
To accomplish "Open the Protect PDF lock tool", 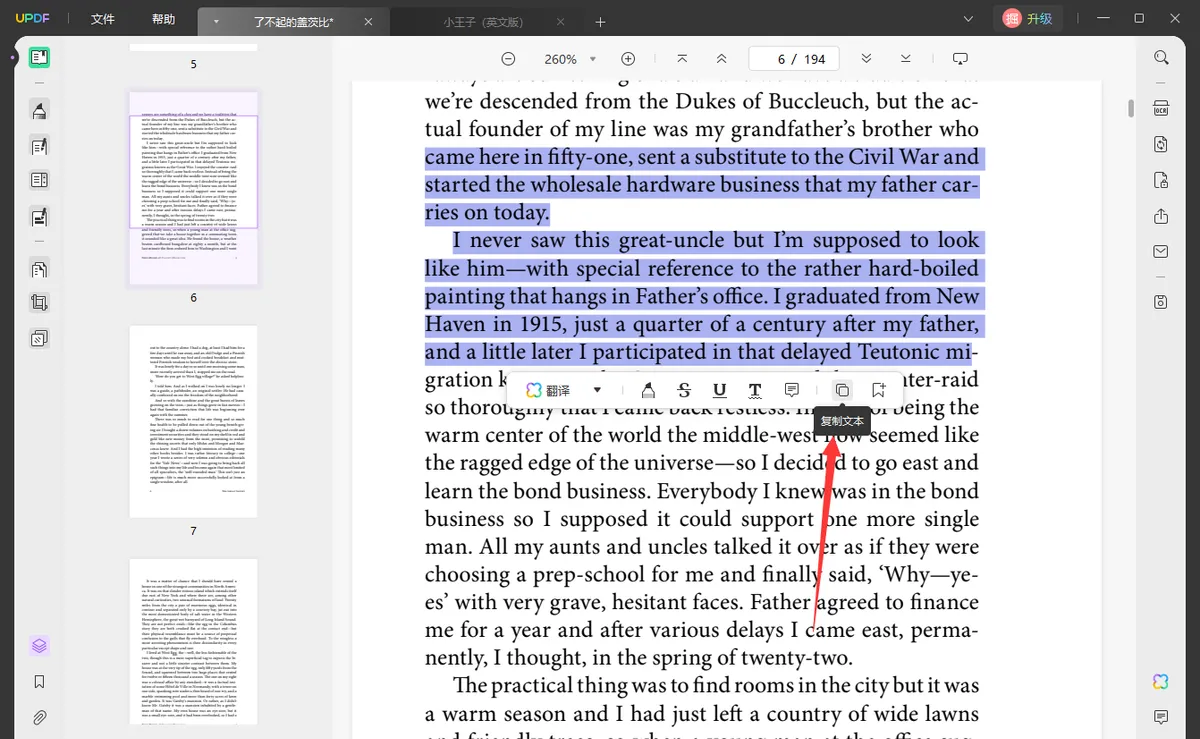I will (1161, 180).
